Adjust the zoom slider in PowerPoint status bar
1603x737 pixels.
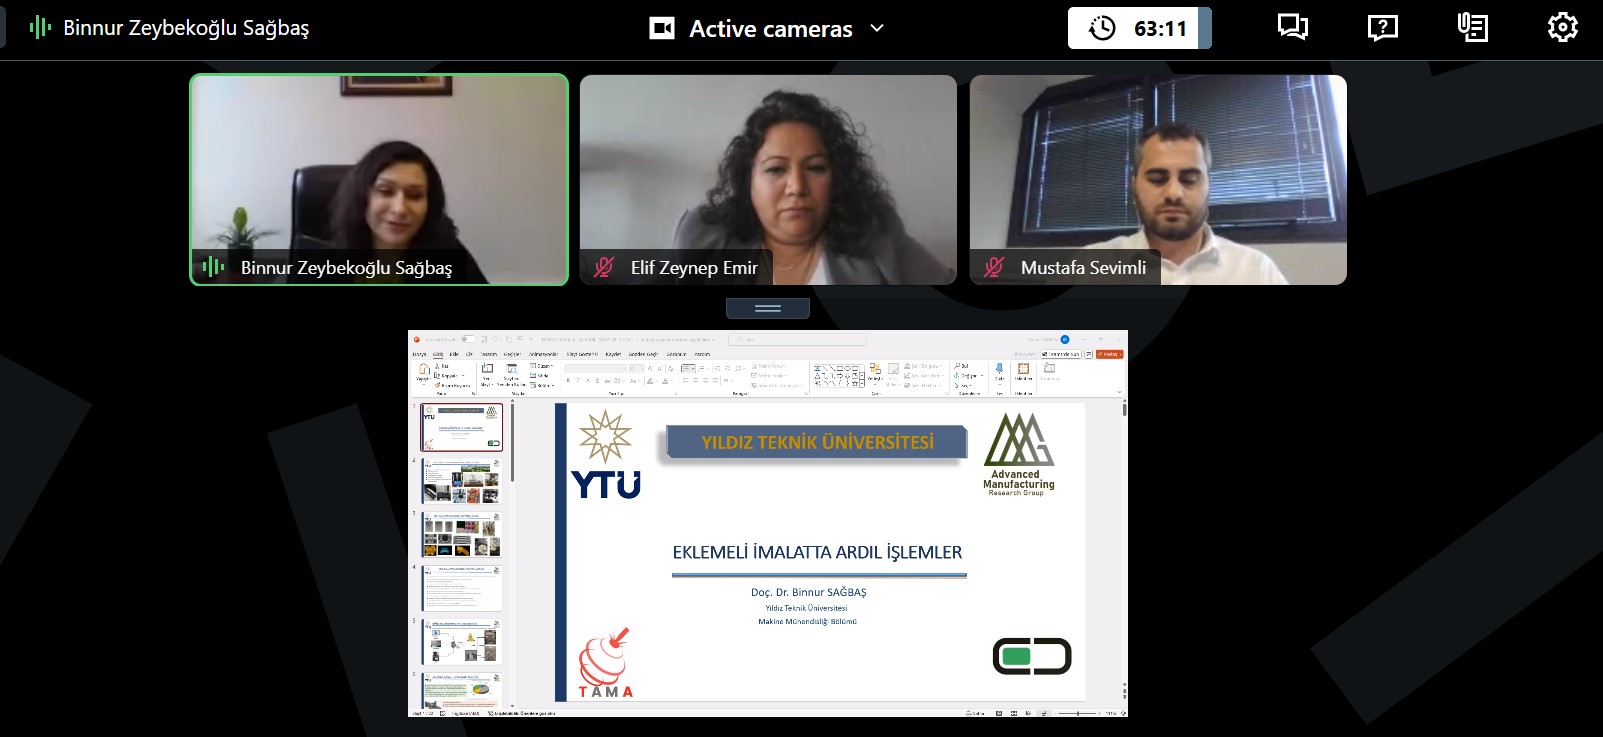click(1078, 713)
